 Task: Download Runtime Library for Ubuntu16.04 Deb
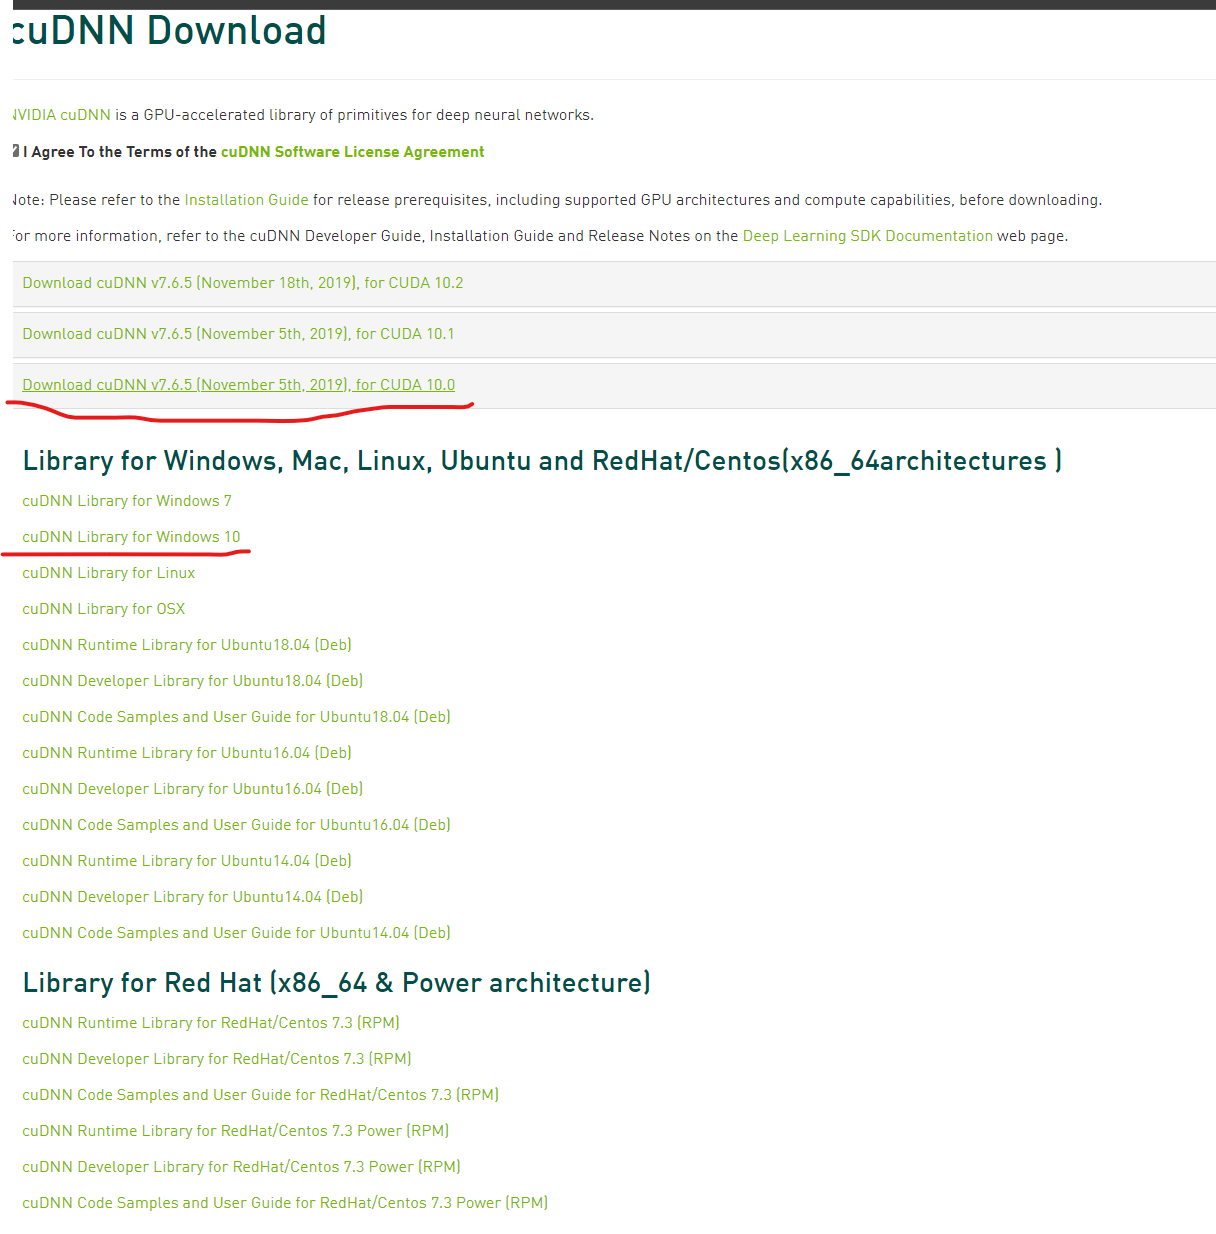pos(187,753)
